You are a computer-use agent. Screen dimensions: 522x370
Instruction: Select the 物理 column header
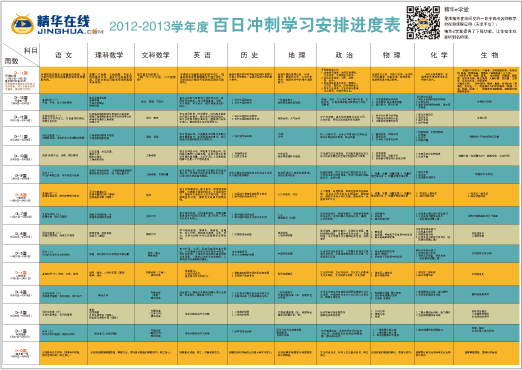[x=392, y=55]
